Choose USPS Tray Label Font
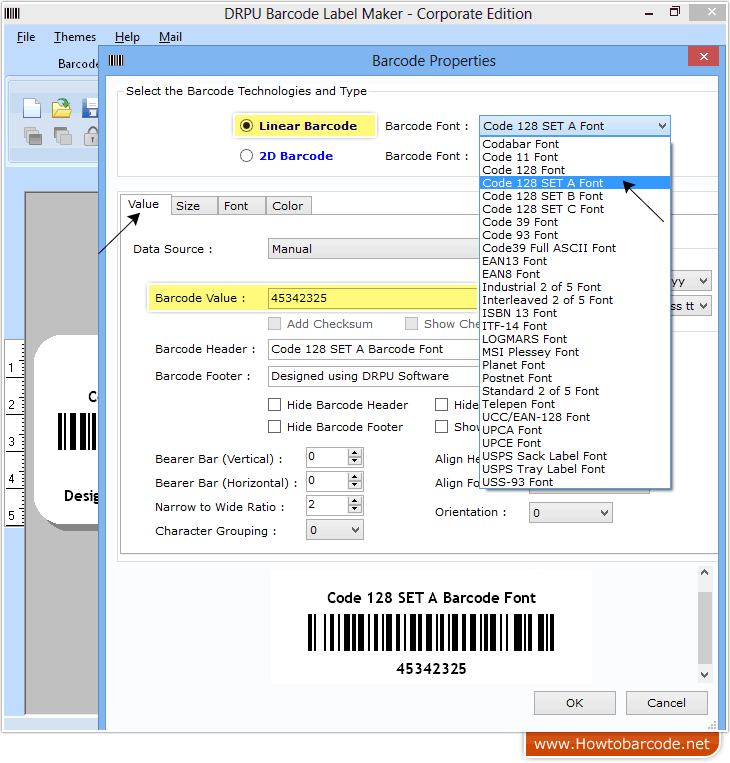 point(575,469)
